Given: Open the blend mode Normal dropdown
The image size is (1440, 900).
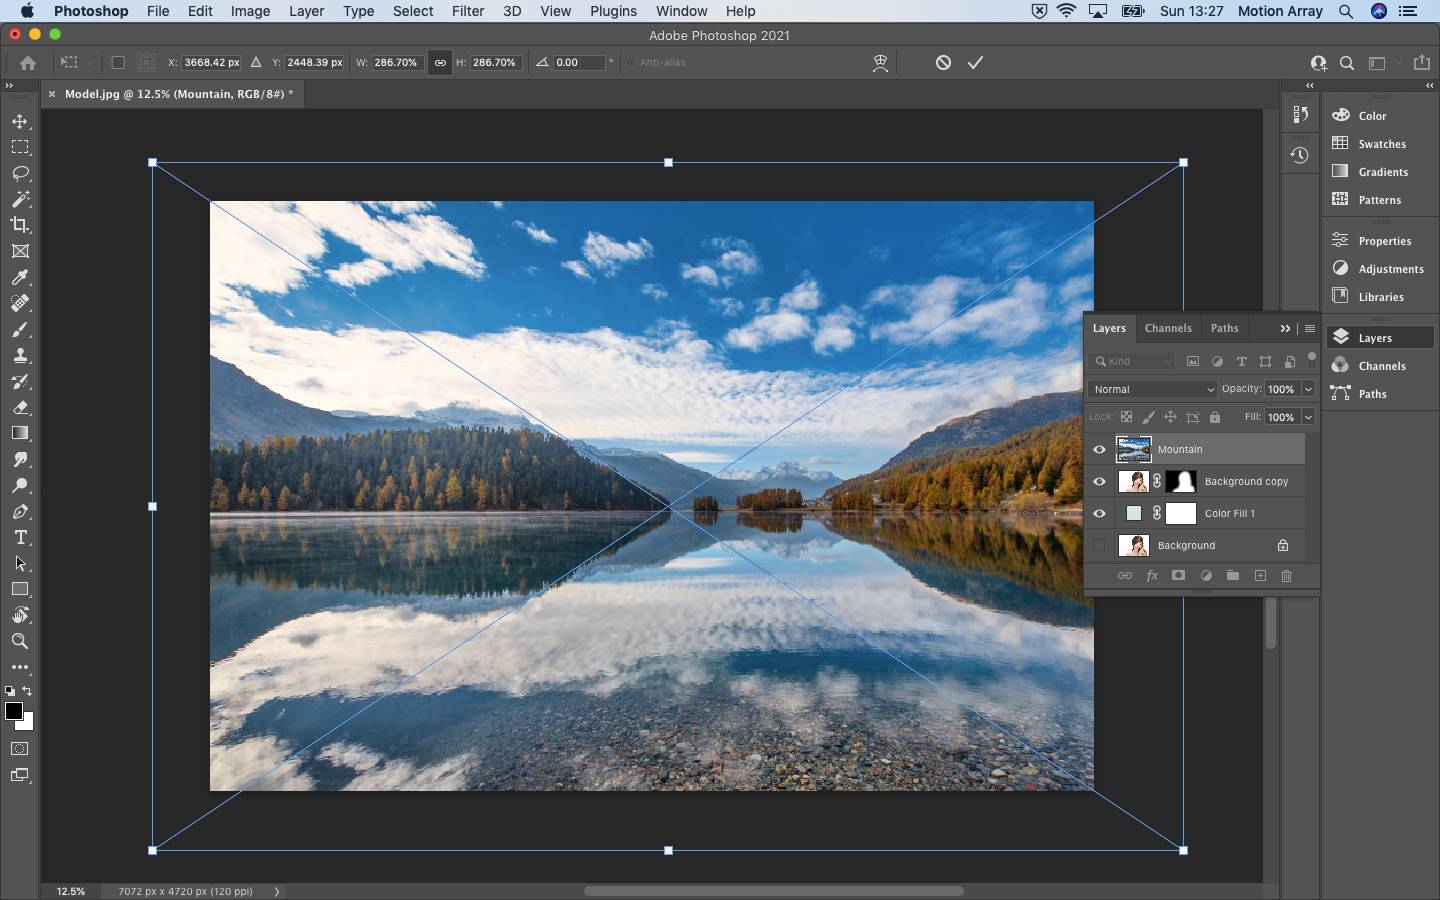Looking at the screenshot, I should 1152,389.
